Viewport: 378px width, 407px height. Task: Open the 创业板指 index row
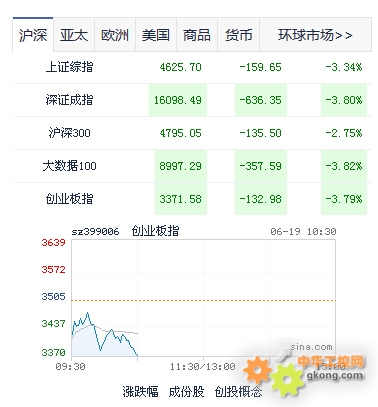pos(192,199)
